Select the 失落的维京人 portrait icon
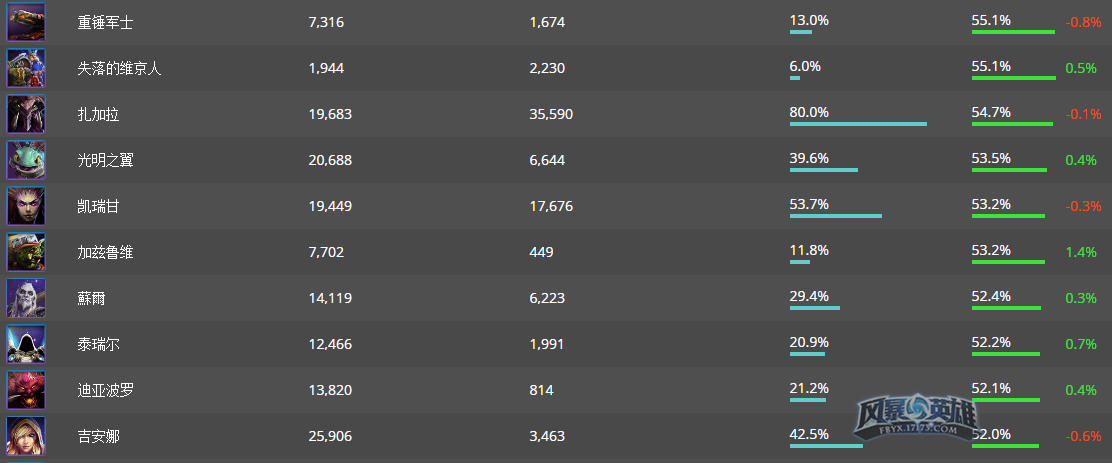 pyautogui.click(x=26, y=68)
